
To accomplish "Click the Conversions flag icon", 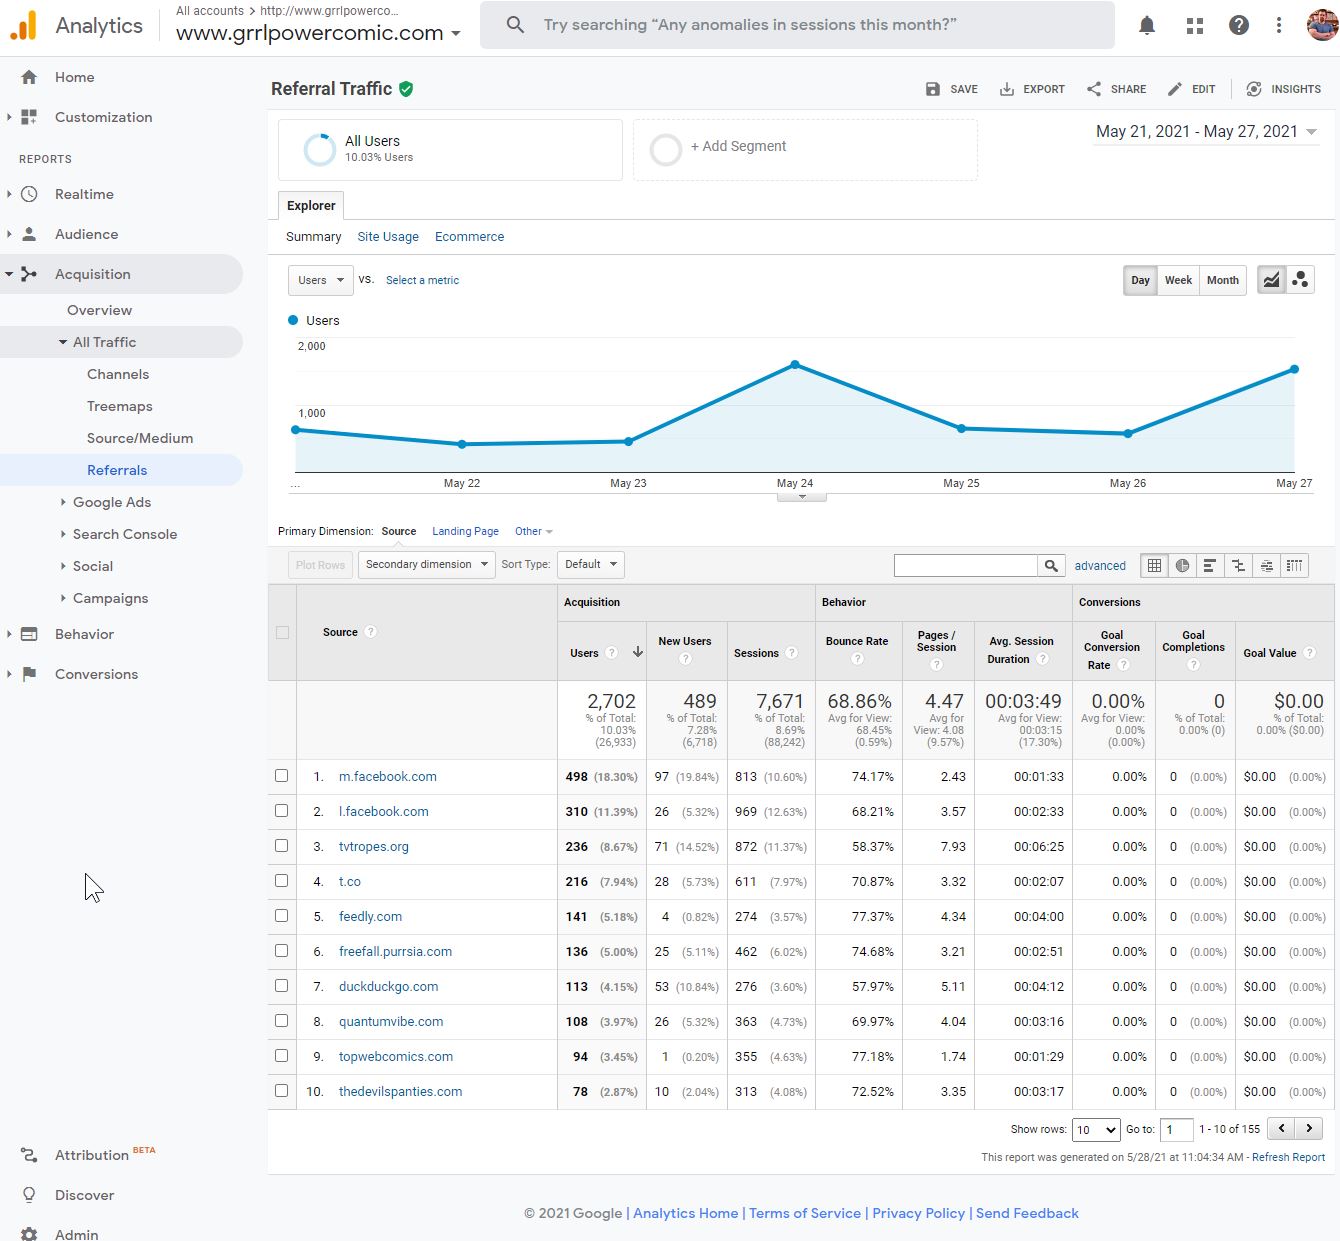I will point(29,674).
